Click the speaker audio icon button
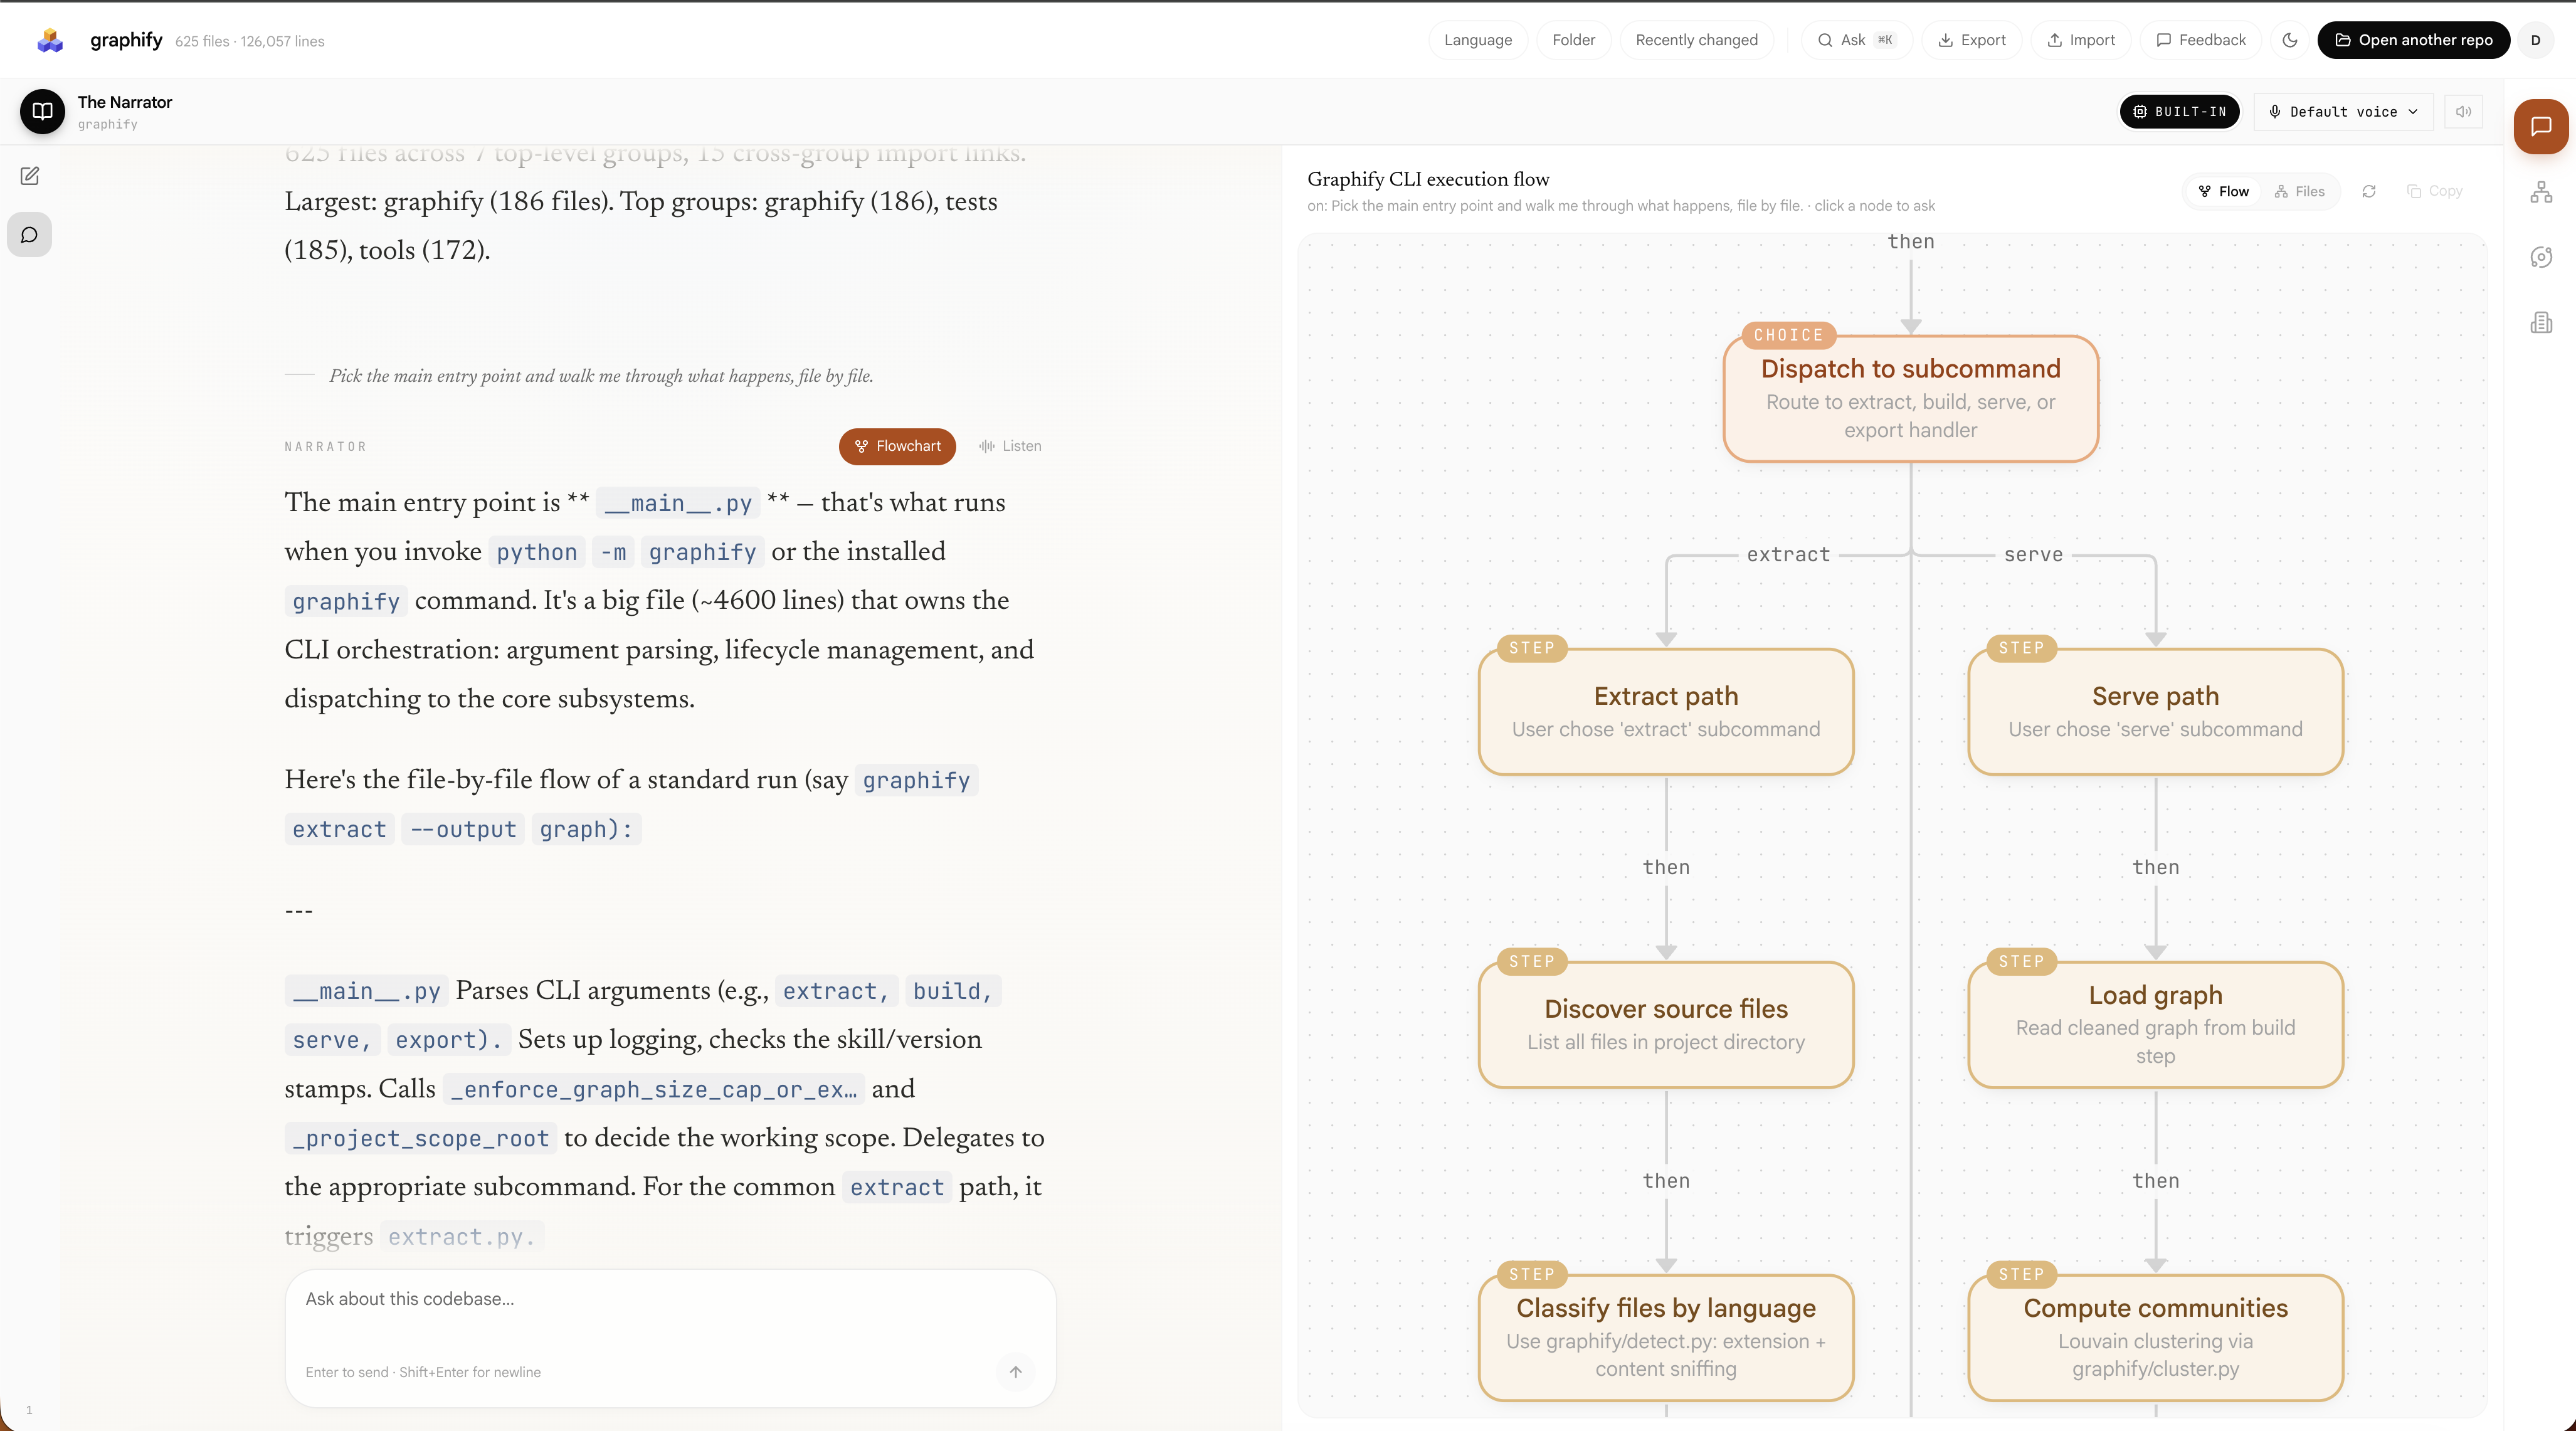The height and width of the screenshot is (1431, 2576). pyautogui.click(x=2464, y=111)
